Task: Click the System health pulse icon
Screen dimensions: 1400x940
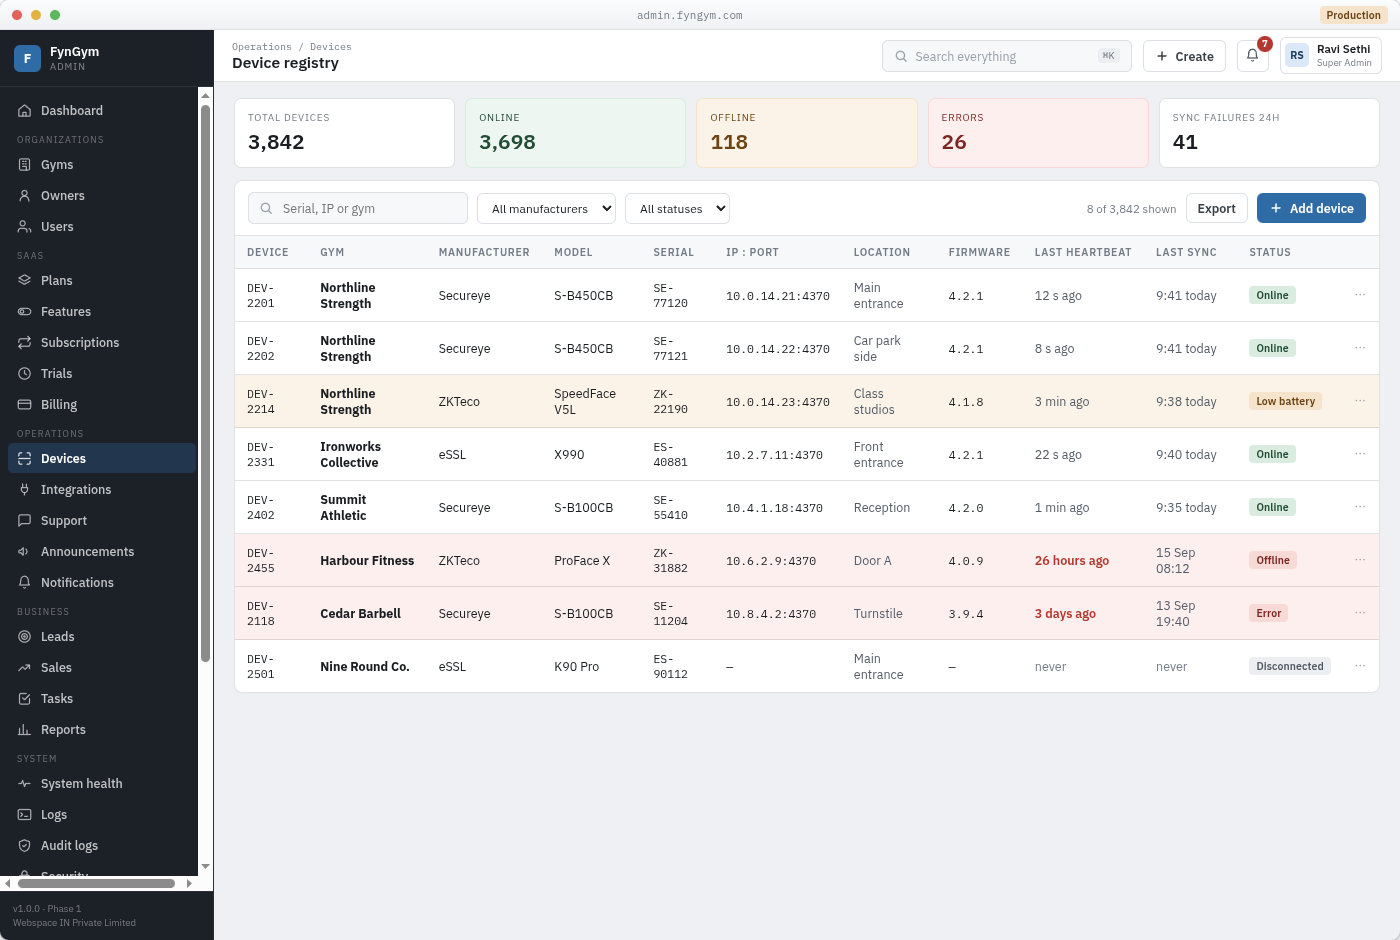Action: (x=25, y=784)
